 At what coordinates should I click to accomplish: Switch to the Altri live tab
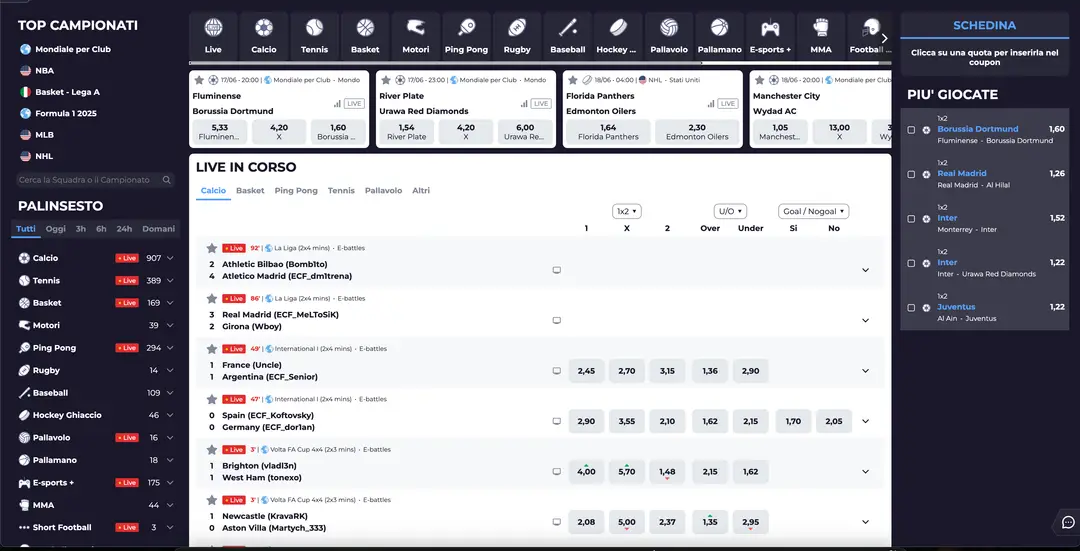click(421, 190)
